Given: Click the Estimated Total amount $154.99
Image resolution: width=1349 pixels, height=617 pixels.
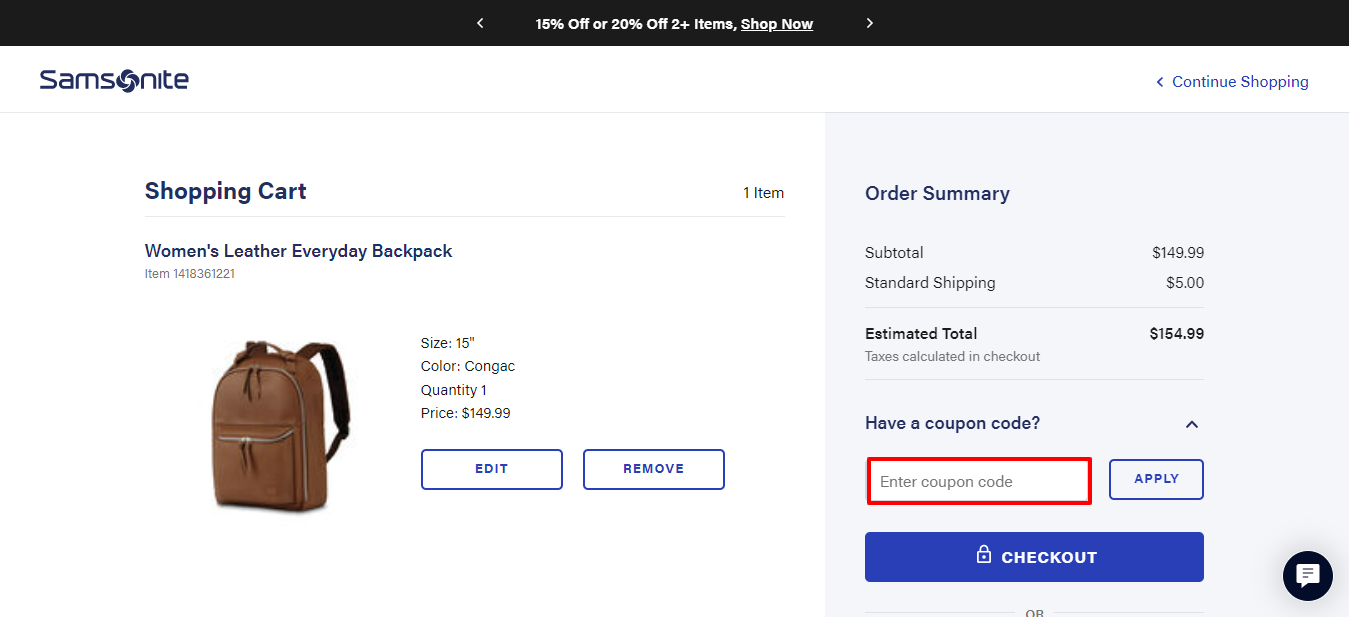Looking at the screenshot, I should [x=1177, y=334].
